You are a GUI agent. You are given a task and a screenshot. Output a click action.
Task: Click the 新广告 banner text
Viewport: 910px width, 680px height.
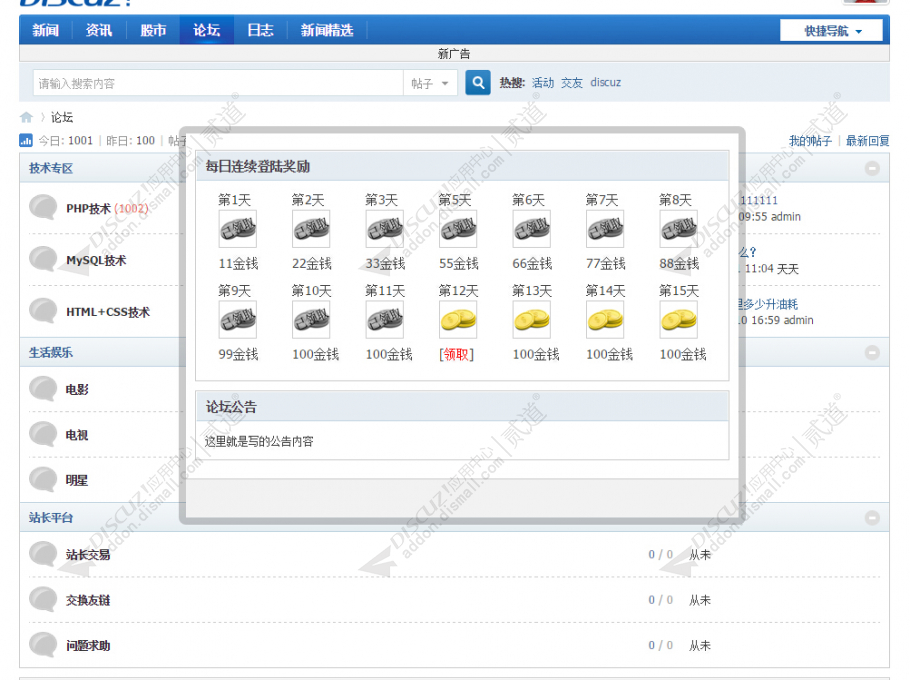pos(454,53)
